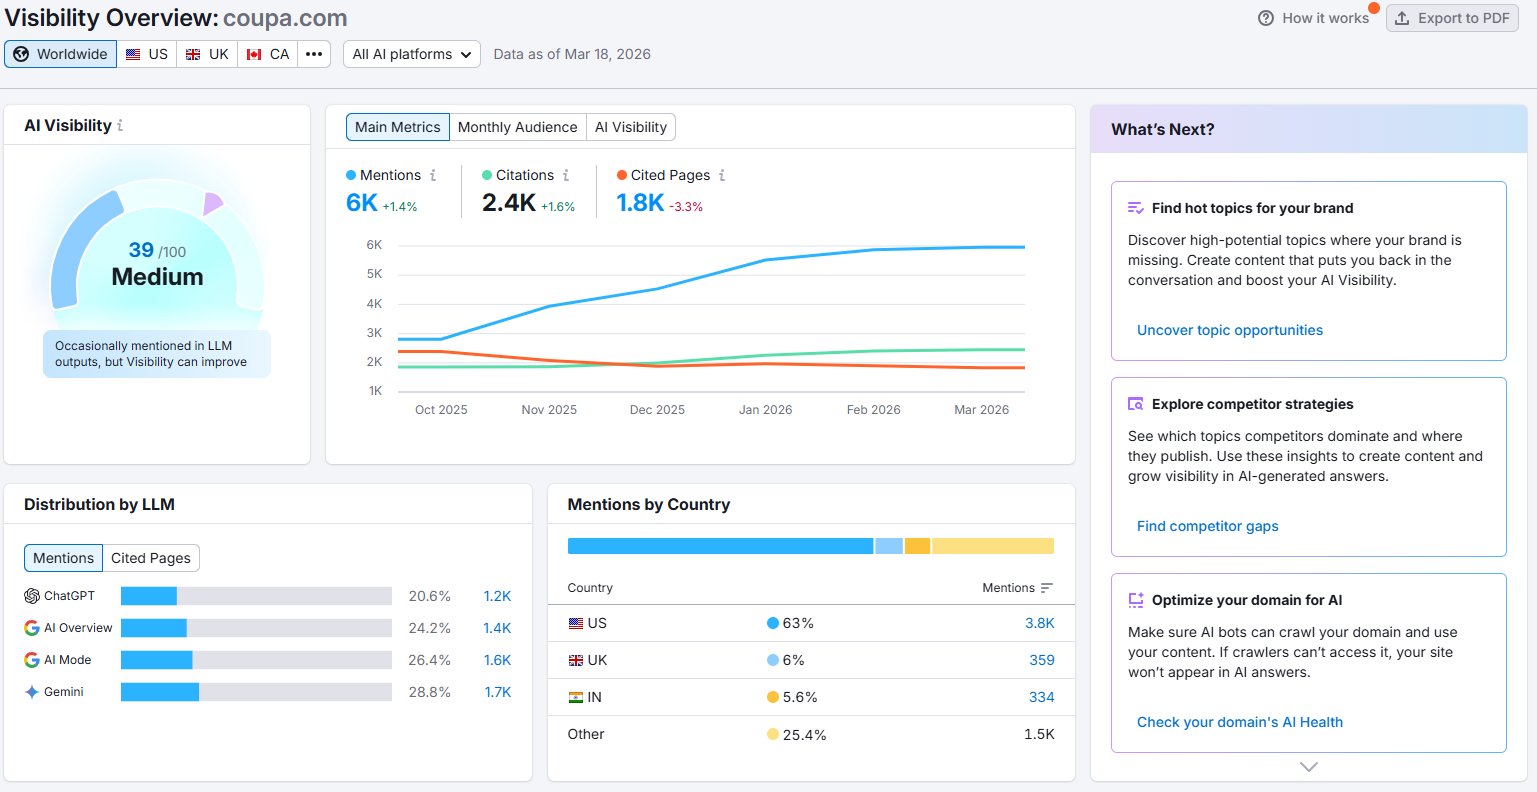
Task: Click the AI Mode 26.4% percentage
Action: (430, 660)
